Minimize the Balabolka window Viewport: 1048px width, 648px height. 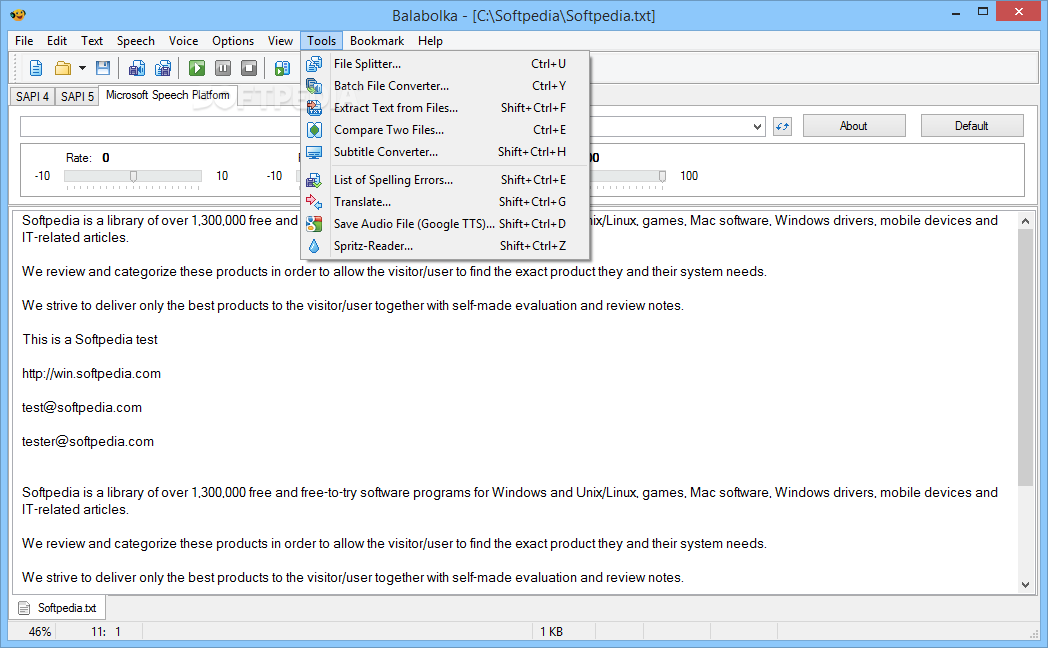956,12
